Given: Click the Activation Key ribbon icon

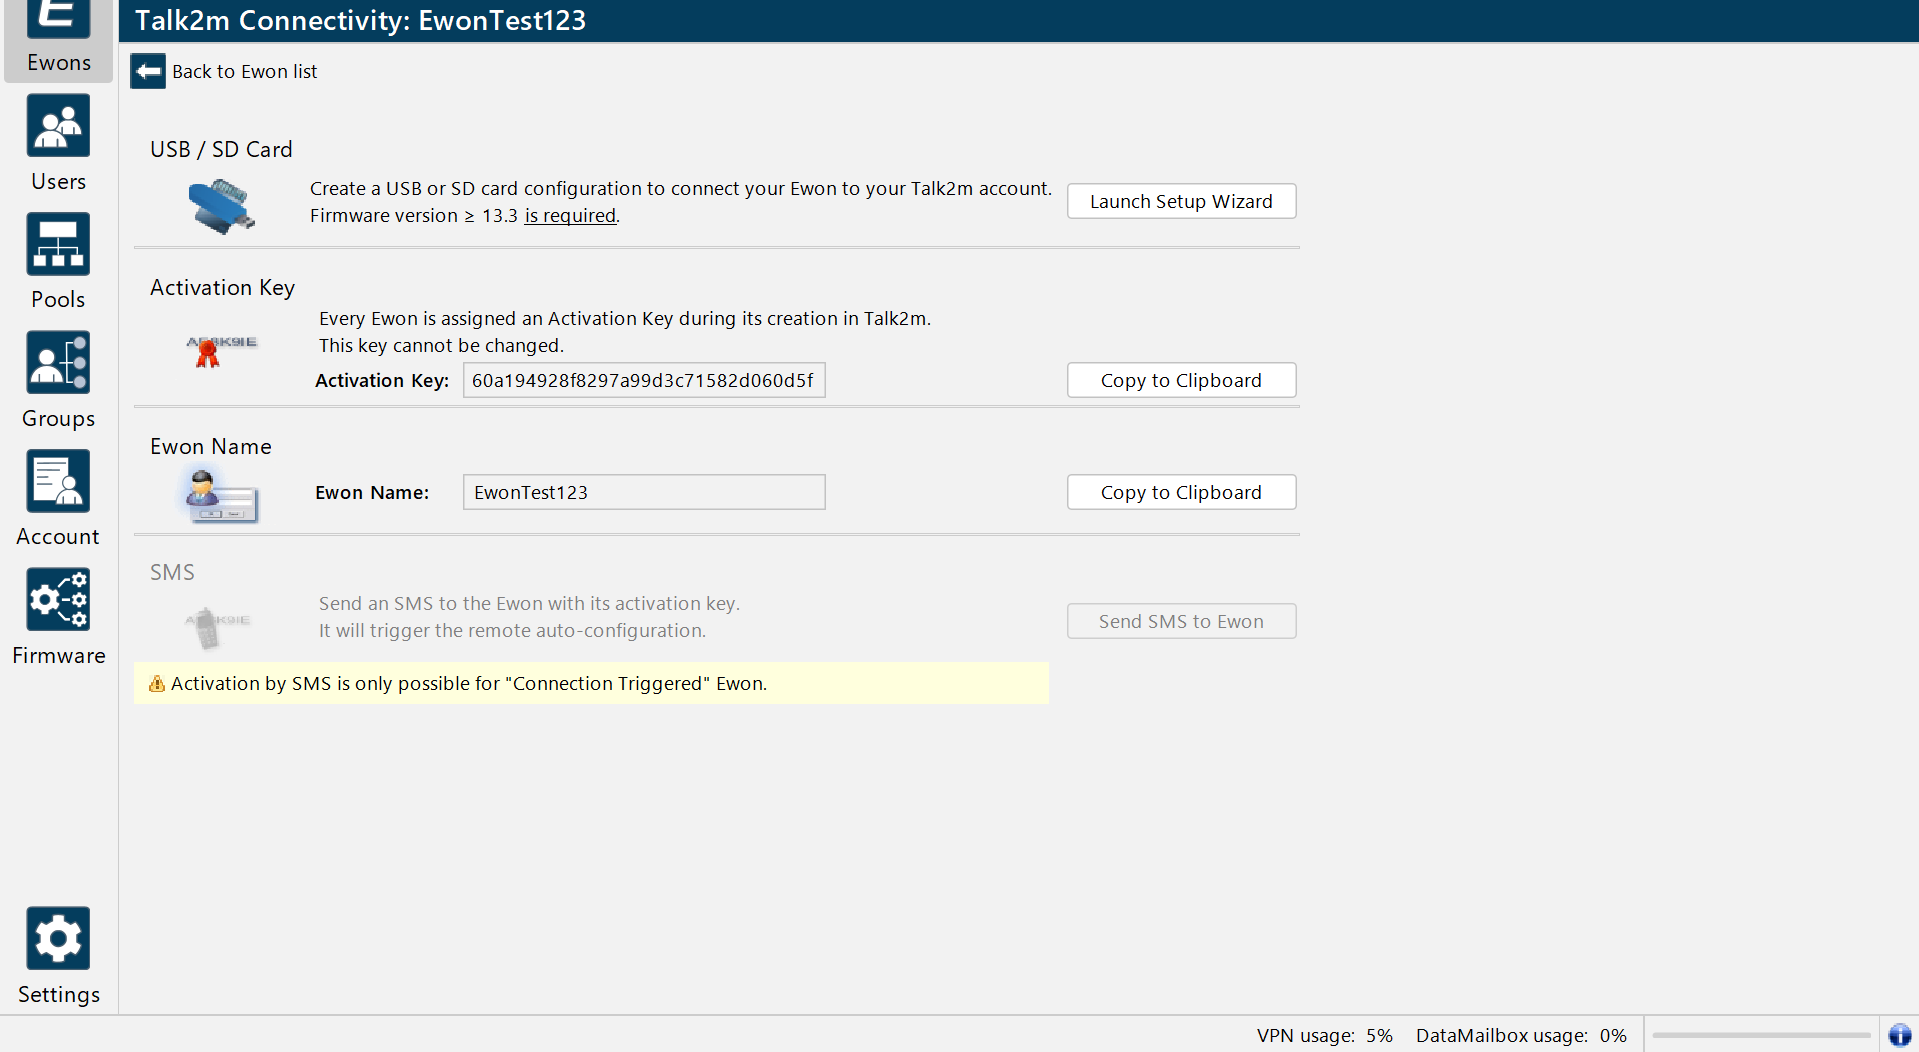Looking at the screenshot, I should [220, 351].
